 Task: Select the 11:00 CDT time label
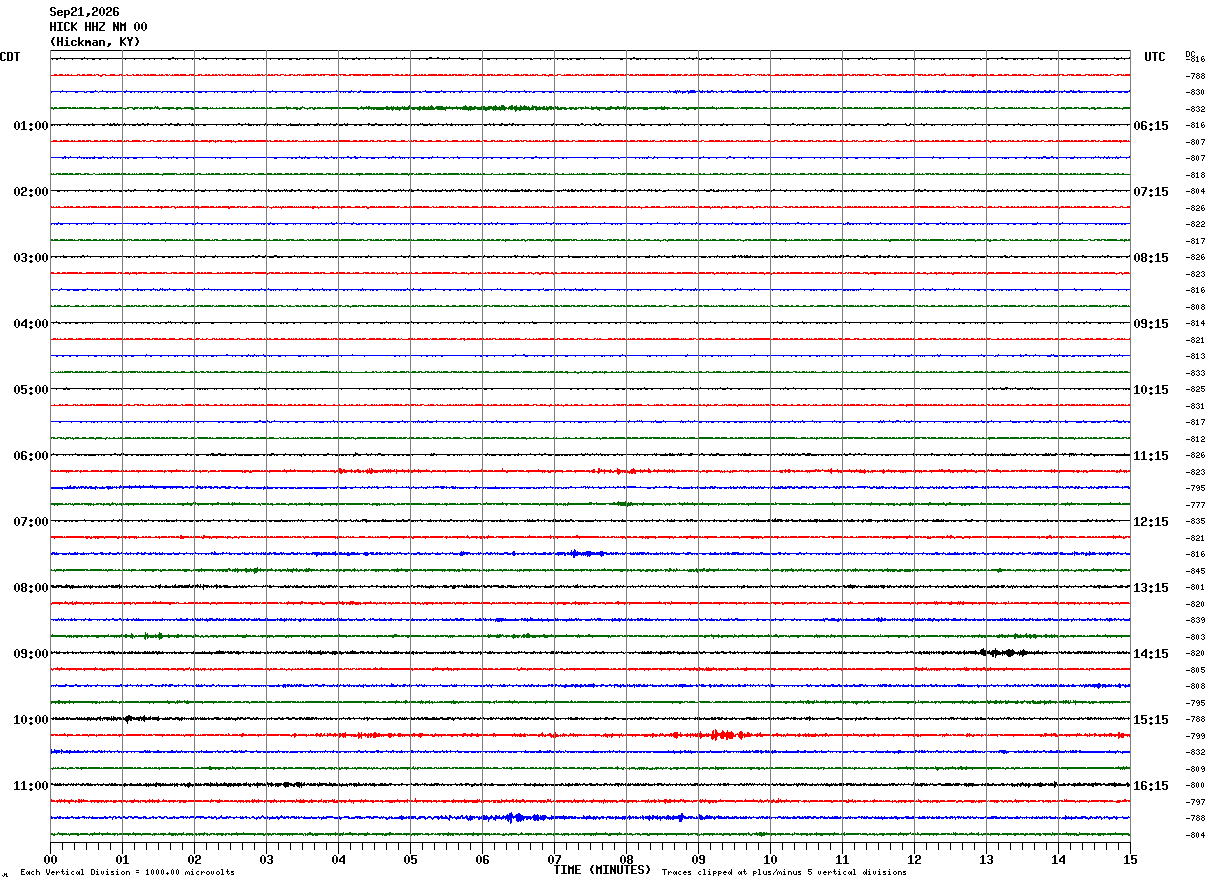pyautogui.click(x=31, y=786)
